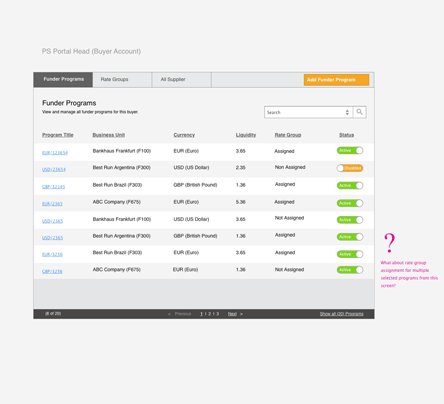Image resolution: width=444 pixels, height=404 pixels.
Task: Switch to the Funder Programs tab
Action: 63,79
